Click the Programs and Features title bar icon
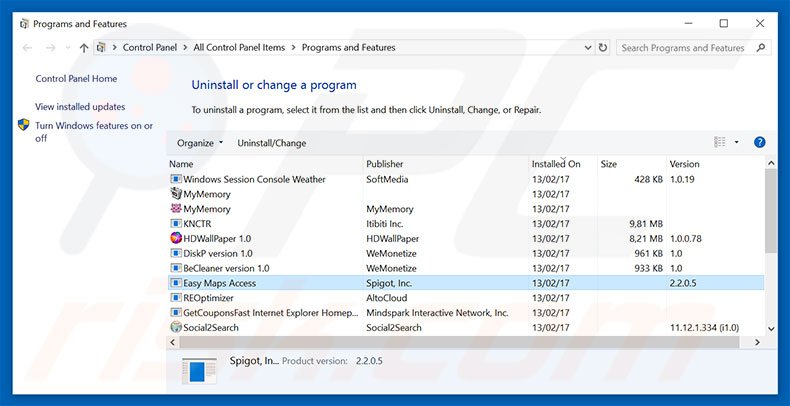The height and width of the screenshot is (406, 790). tap(24, 24)
